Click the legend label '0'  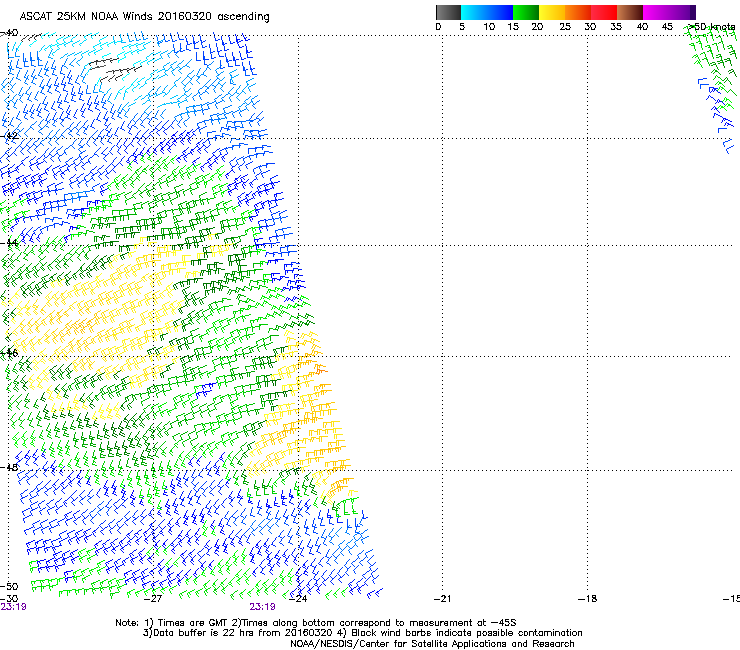[x=438, y=27]
